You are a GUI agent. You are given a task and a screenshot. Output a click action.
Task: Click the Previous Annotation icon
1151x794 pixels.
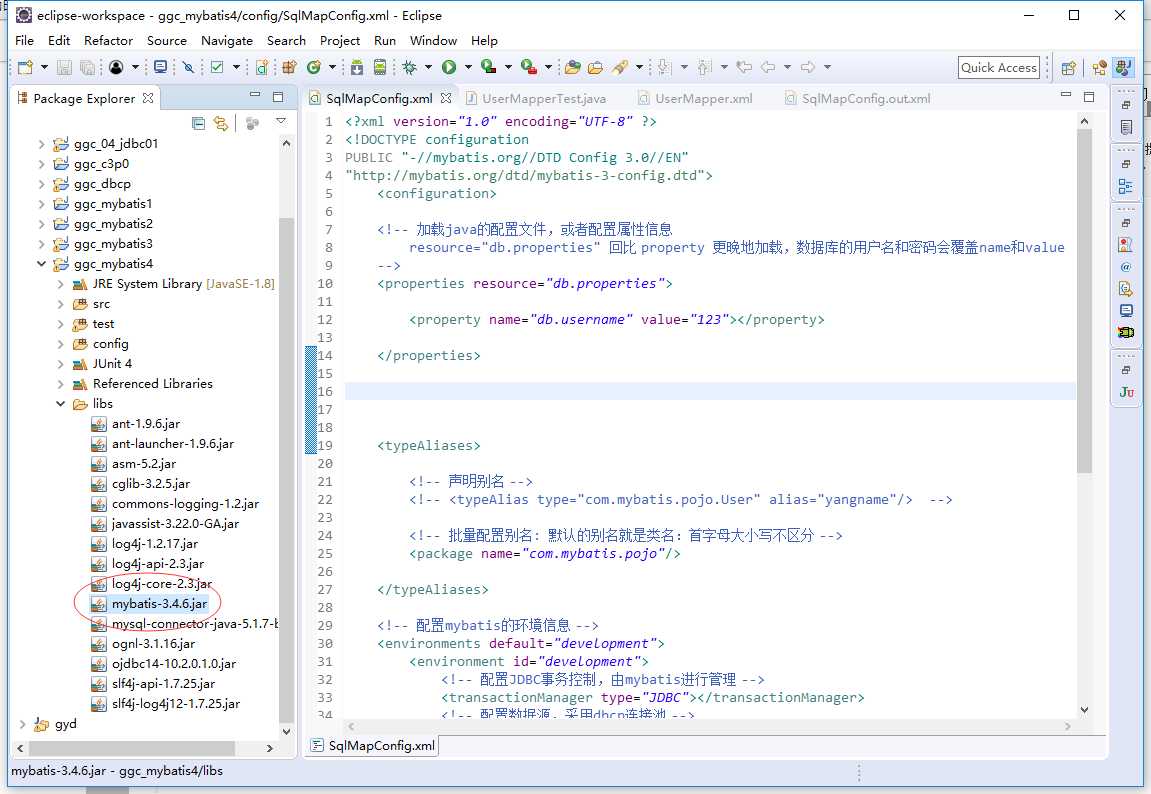tap(704, 68)
